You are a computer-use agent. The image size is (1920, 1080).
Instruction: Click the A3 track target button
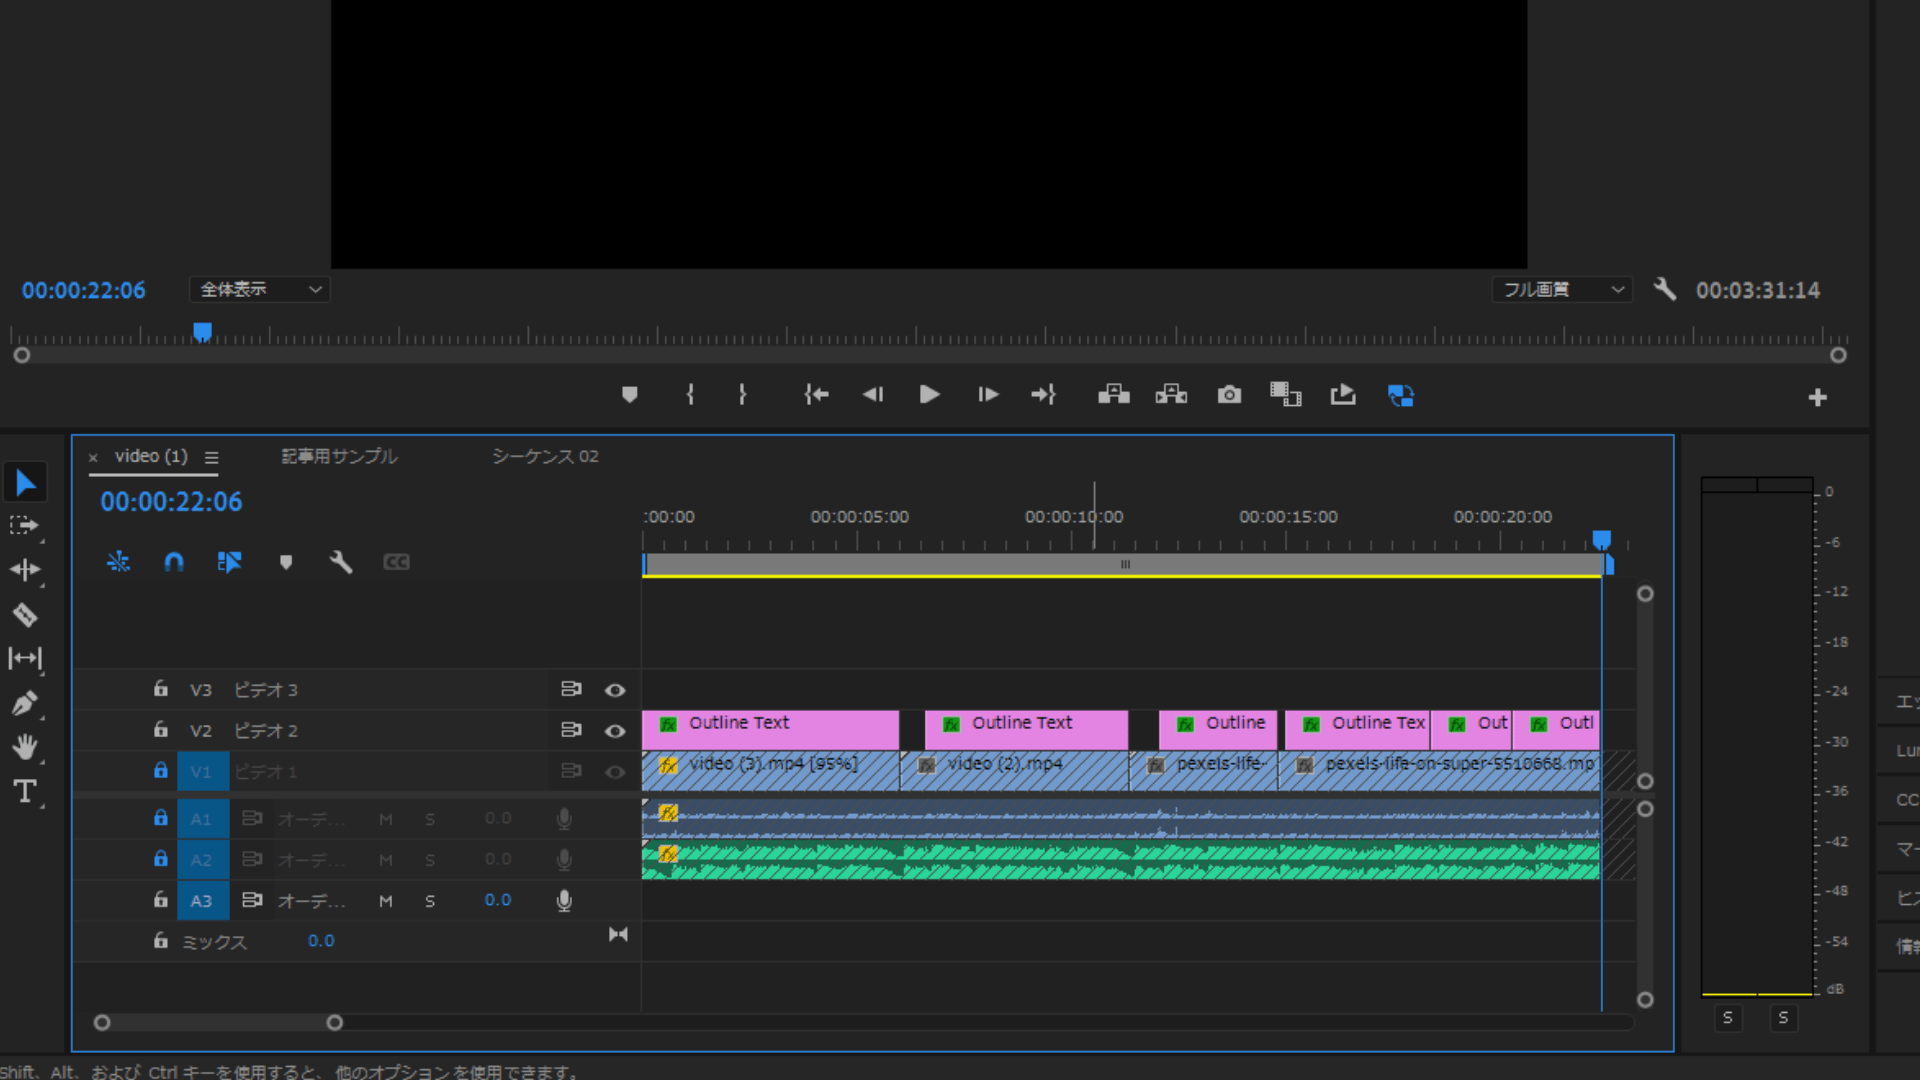point(202,901)
